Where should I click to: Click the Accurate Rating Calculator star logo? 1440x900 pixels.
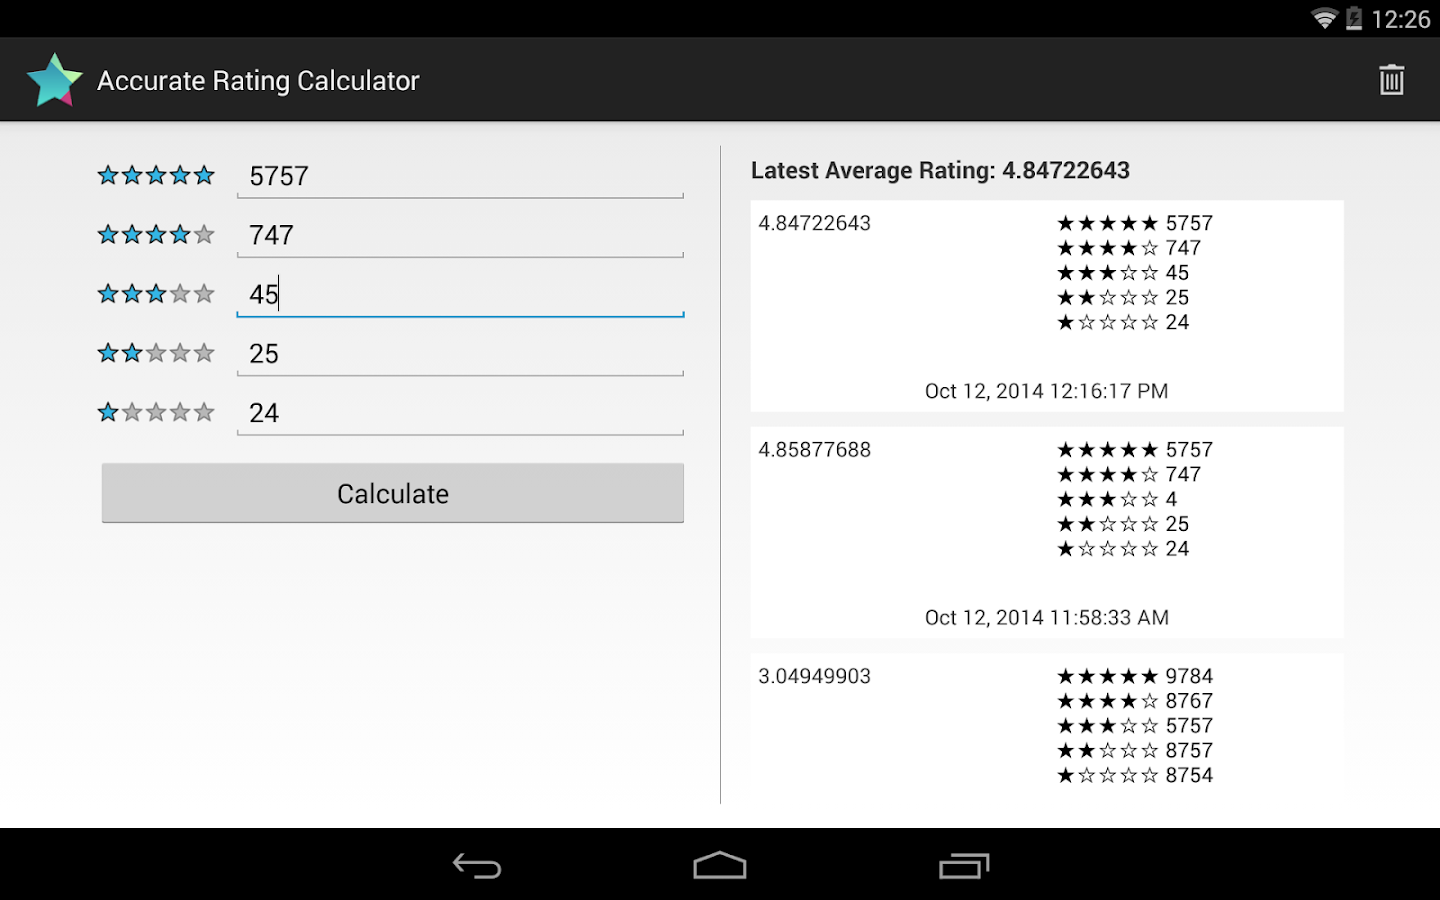[x=53, y=79]
